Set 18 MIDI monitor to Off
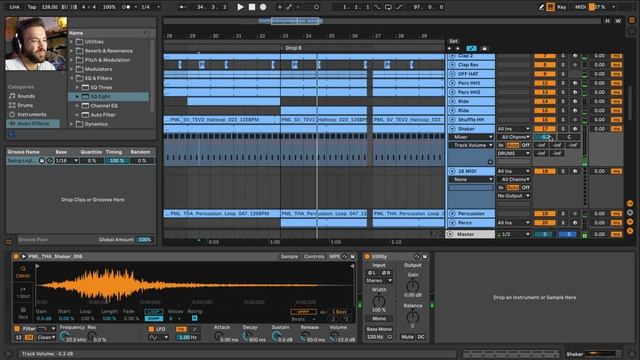This screenshot has height=360, width=640. click(x=526, y=187)
